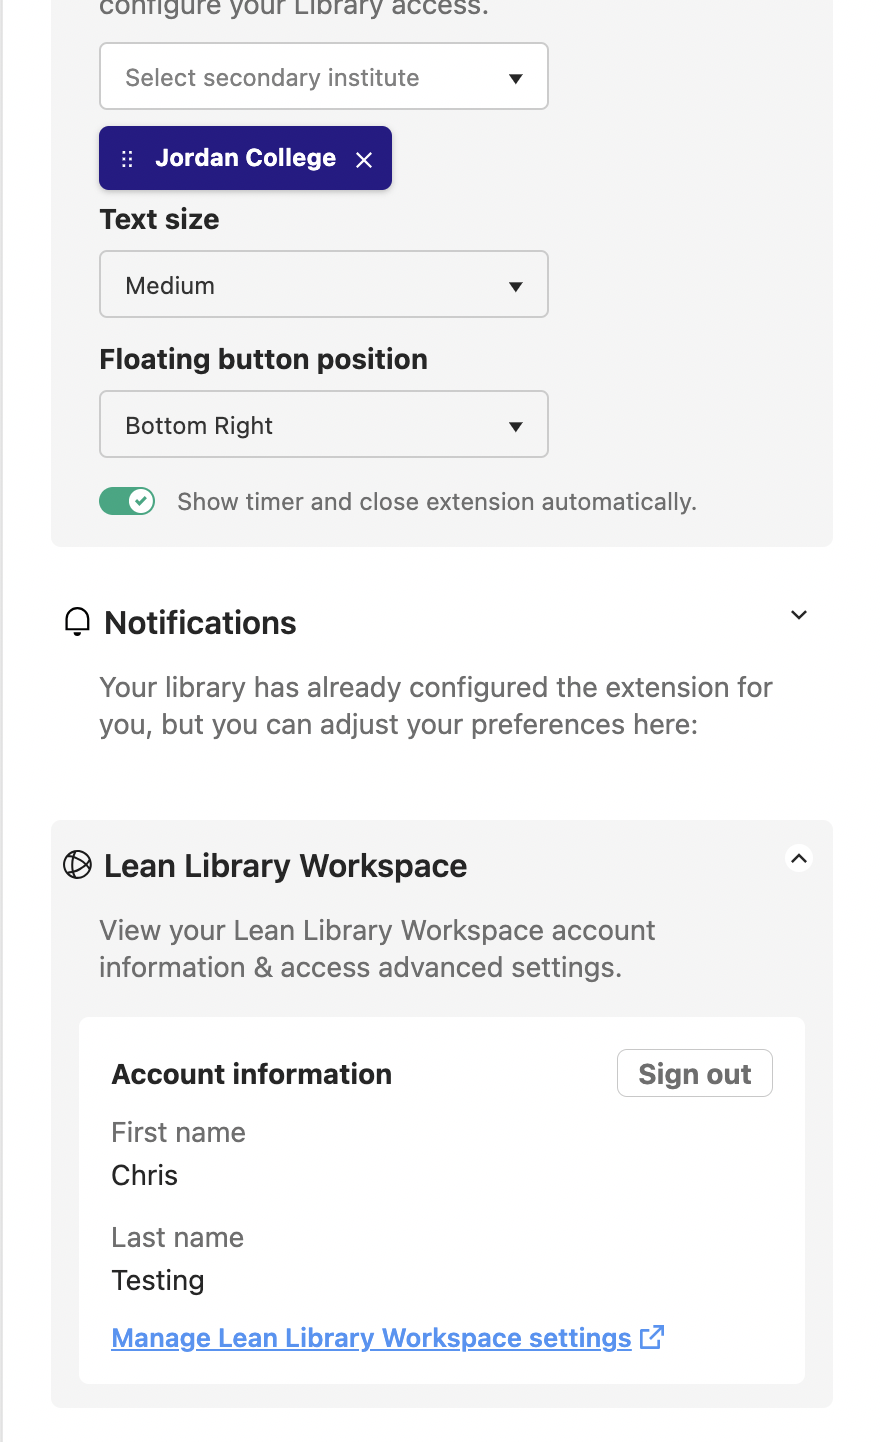Click the vertical scrollbar on the left edge
Screen dimensions: 880x1442
pyautogui.click(x=7, y=700)
